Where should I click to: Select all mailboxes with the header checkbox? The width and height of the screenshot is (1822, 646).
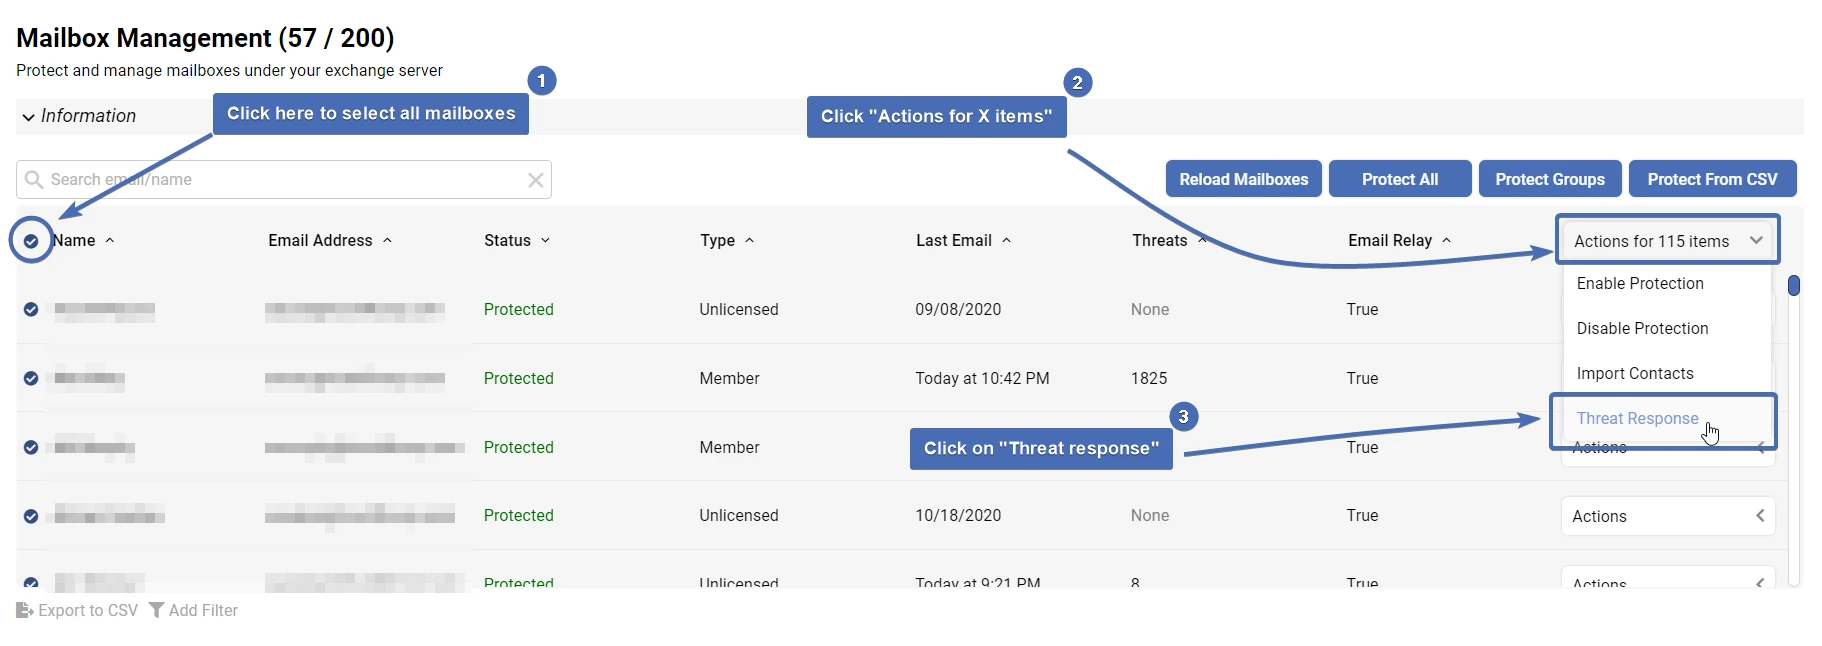click(x=31, y=240)
